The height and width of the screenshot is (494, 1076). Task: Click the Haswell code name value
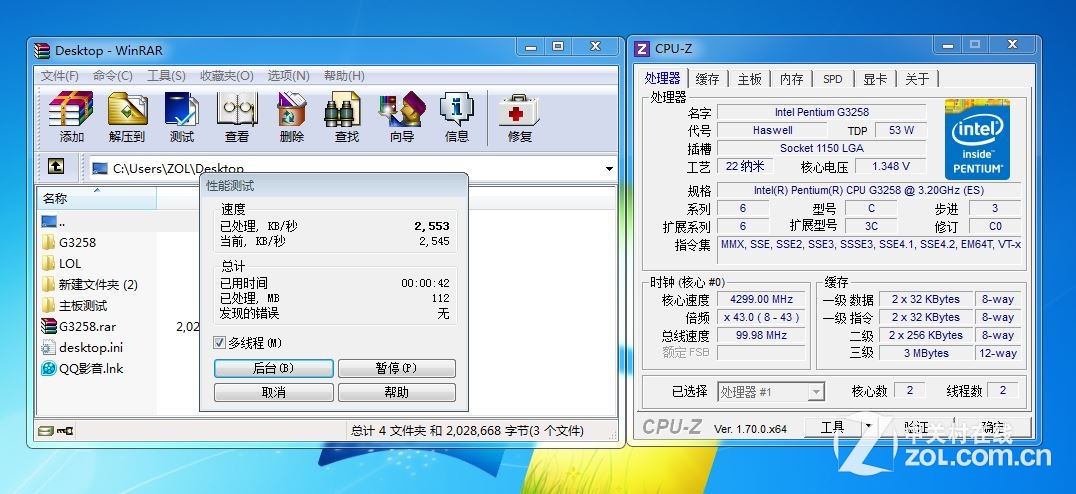772,130
